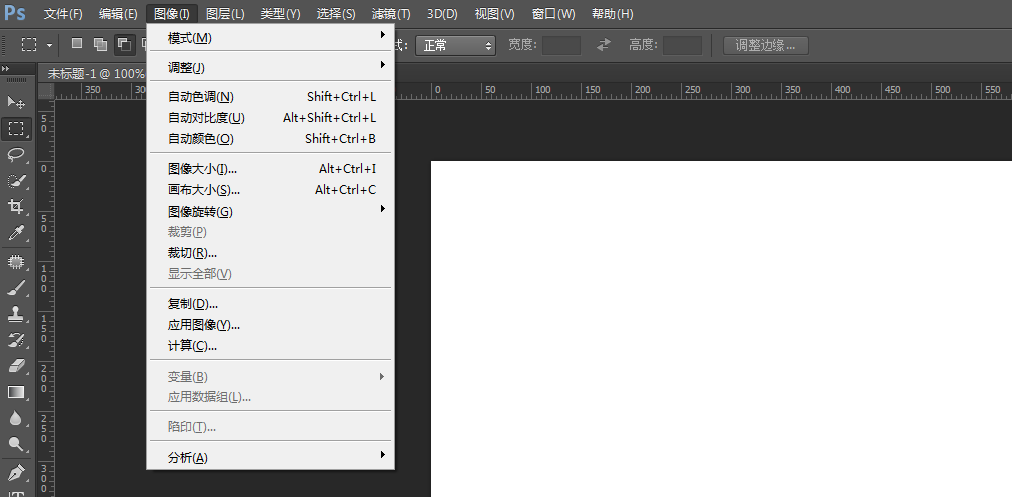Select the Rectangular Marquee tool in toolbox
Viewport: 1012px width, 497px height.
pos(15,128)
